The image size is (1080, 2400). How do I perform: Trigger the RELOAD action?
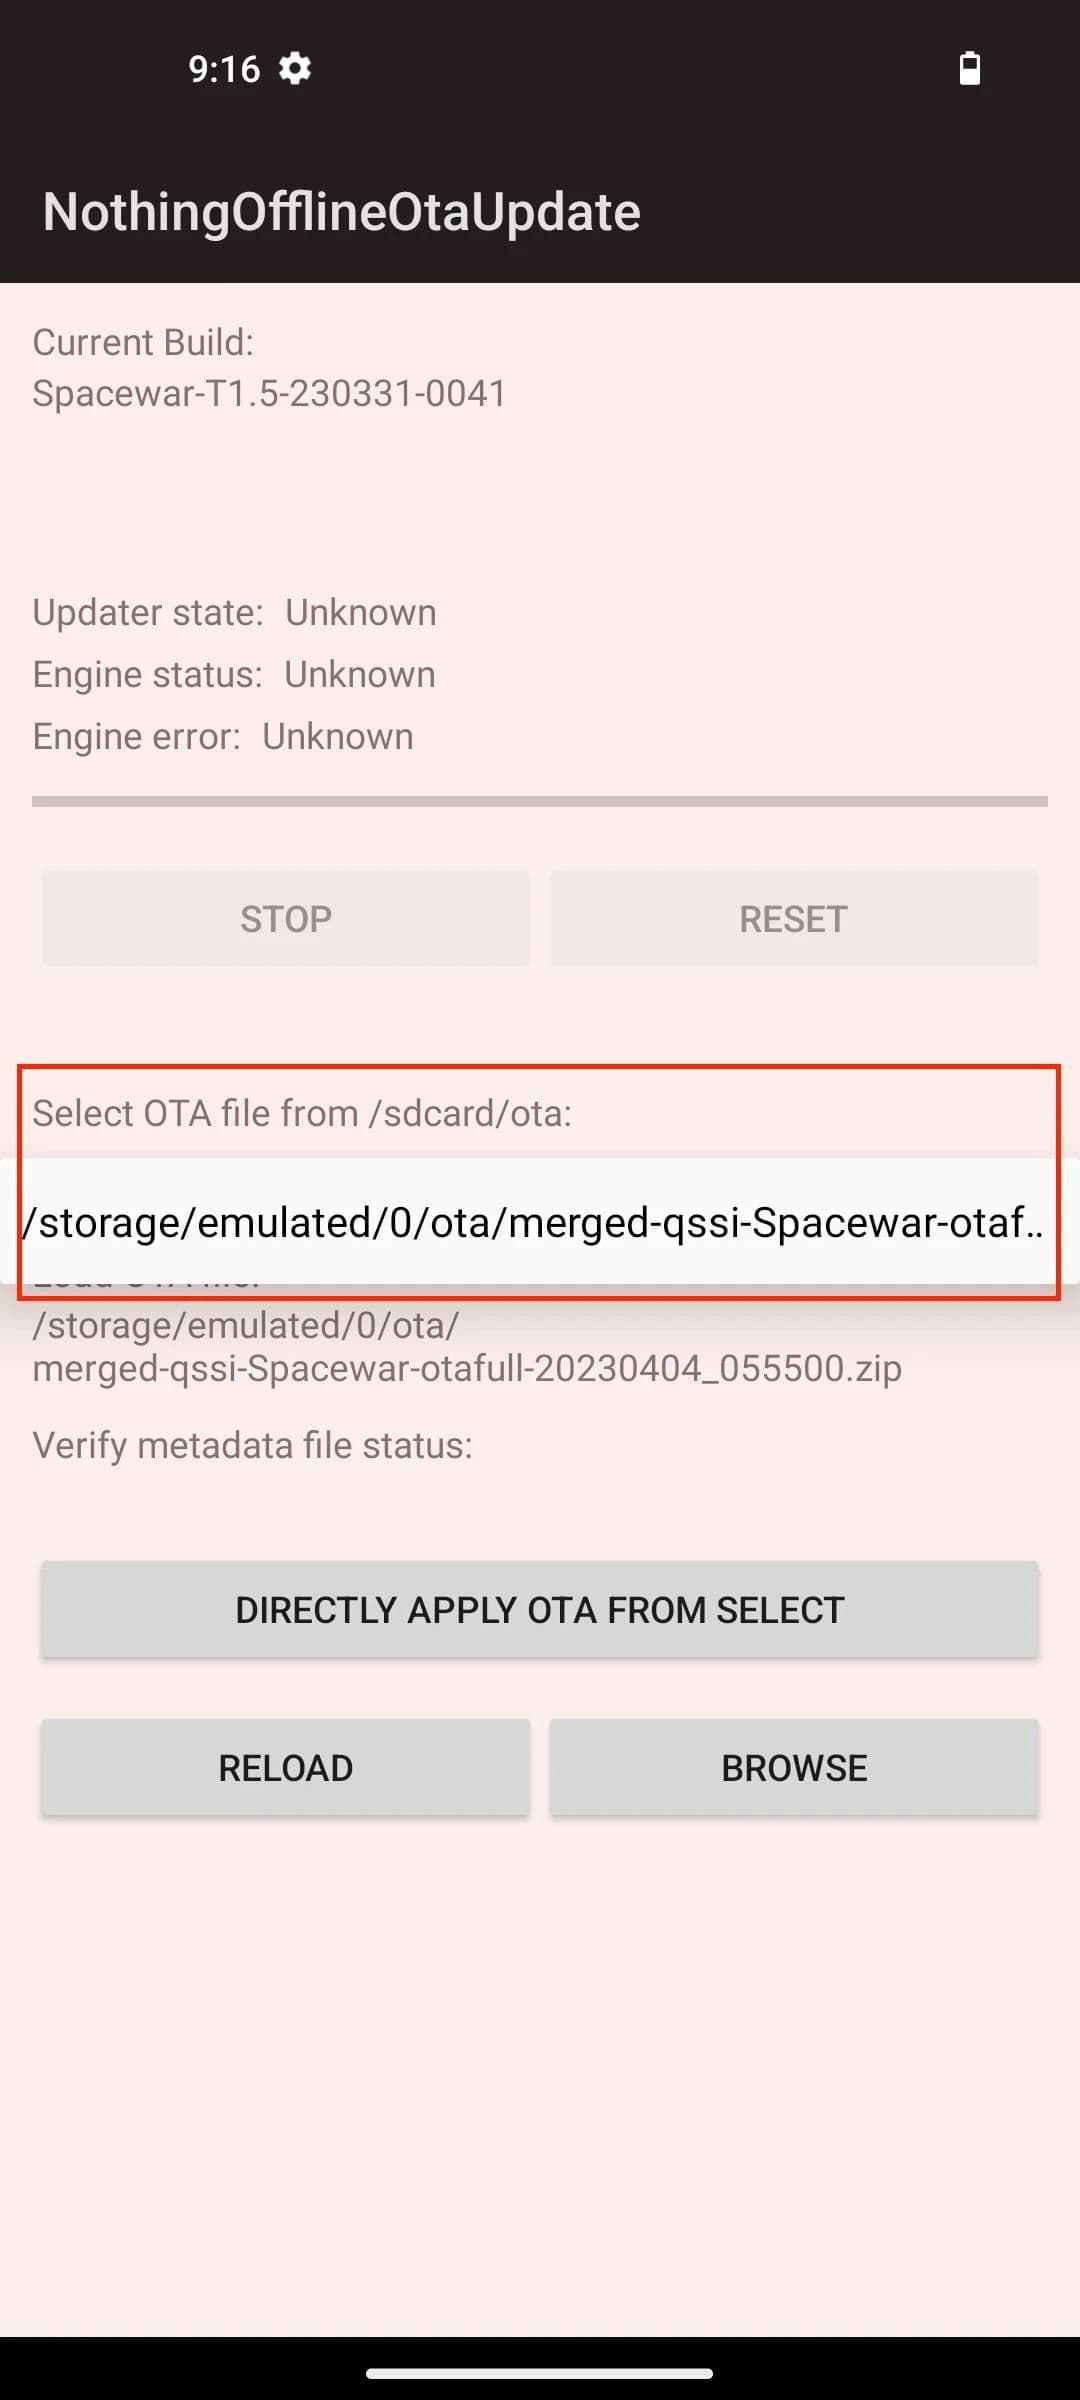[x=284, y=1767]
